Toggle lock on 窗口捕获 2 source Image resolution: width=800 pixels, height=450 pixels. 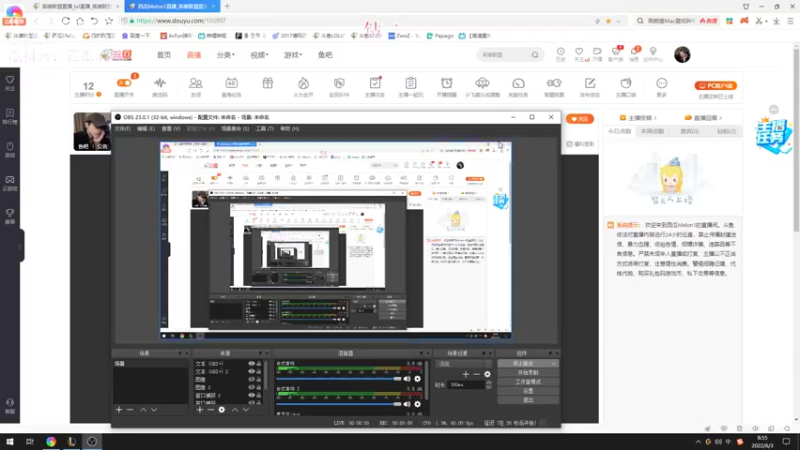[x=259, y=395]
